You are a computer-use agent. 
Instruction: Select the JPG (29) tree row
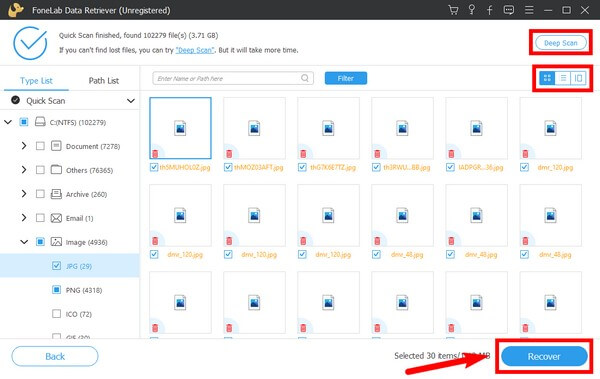70,266
